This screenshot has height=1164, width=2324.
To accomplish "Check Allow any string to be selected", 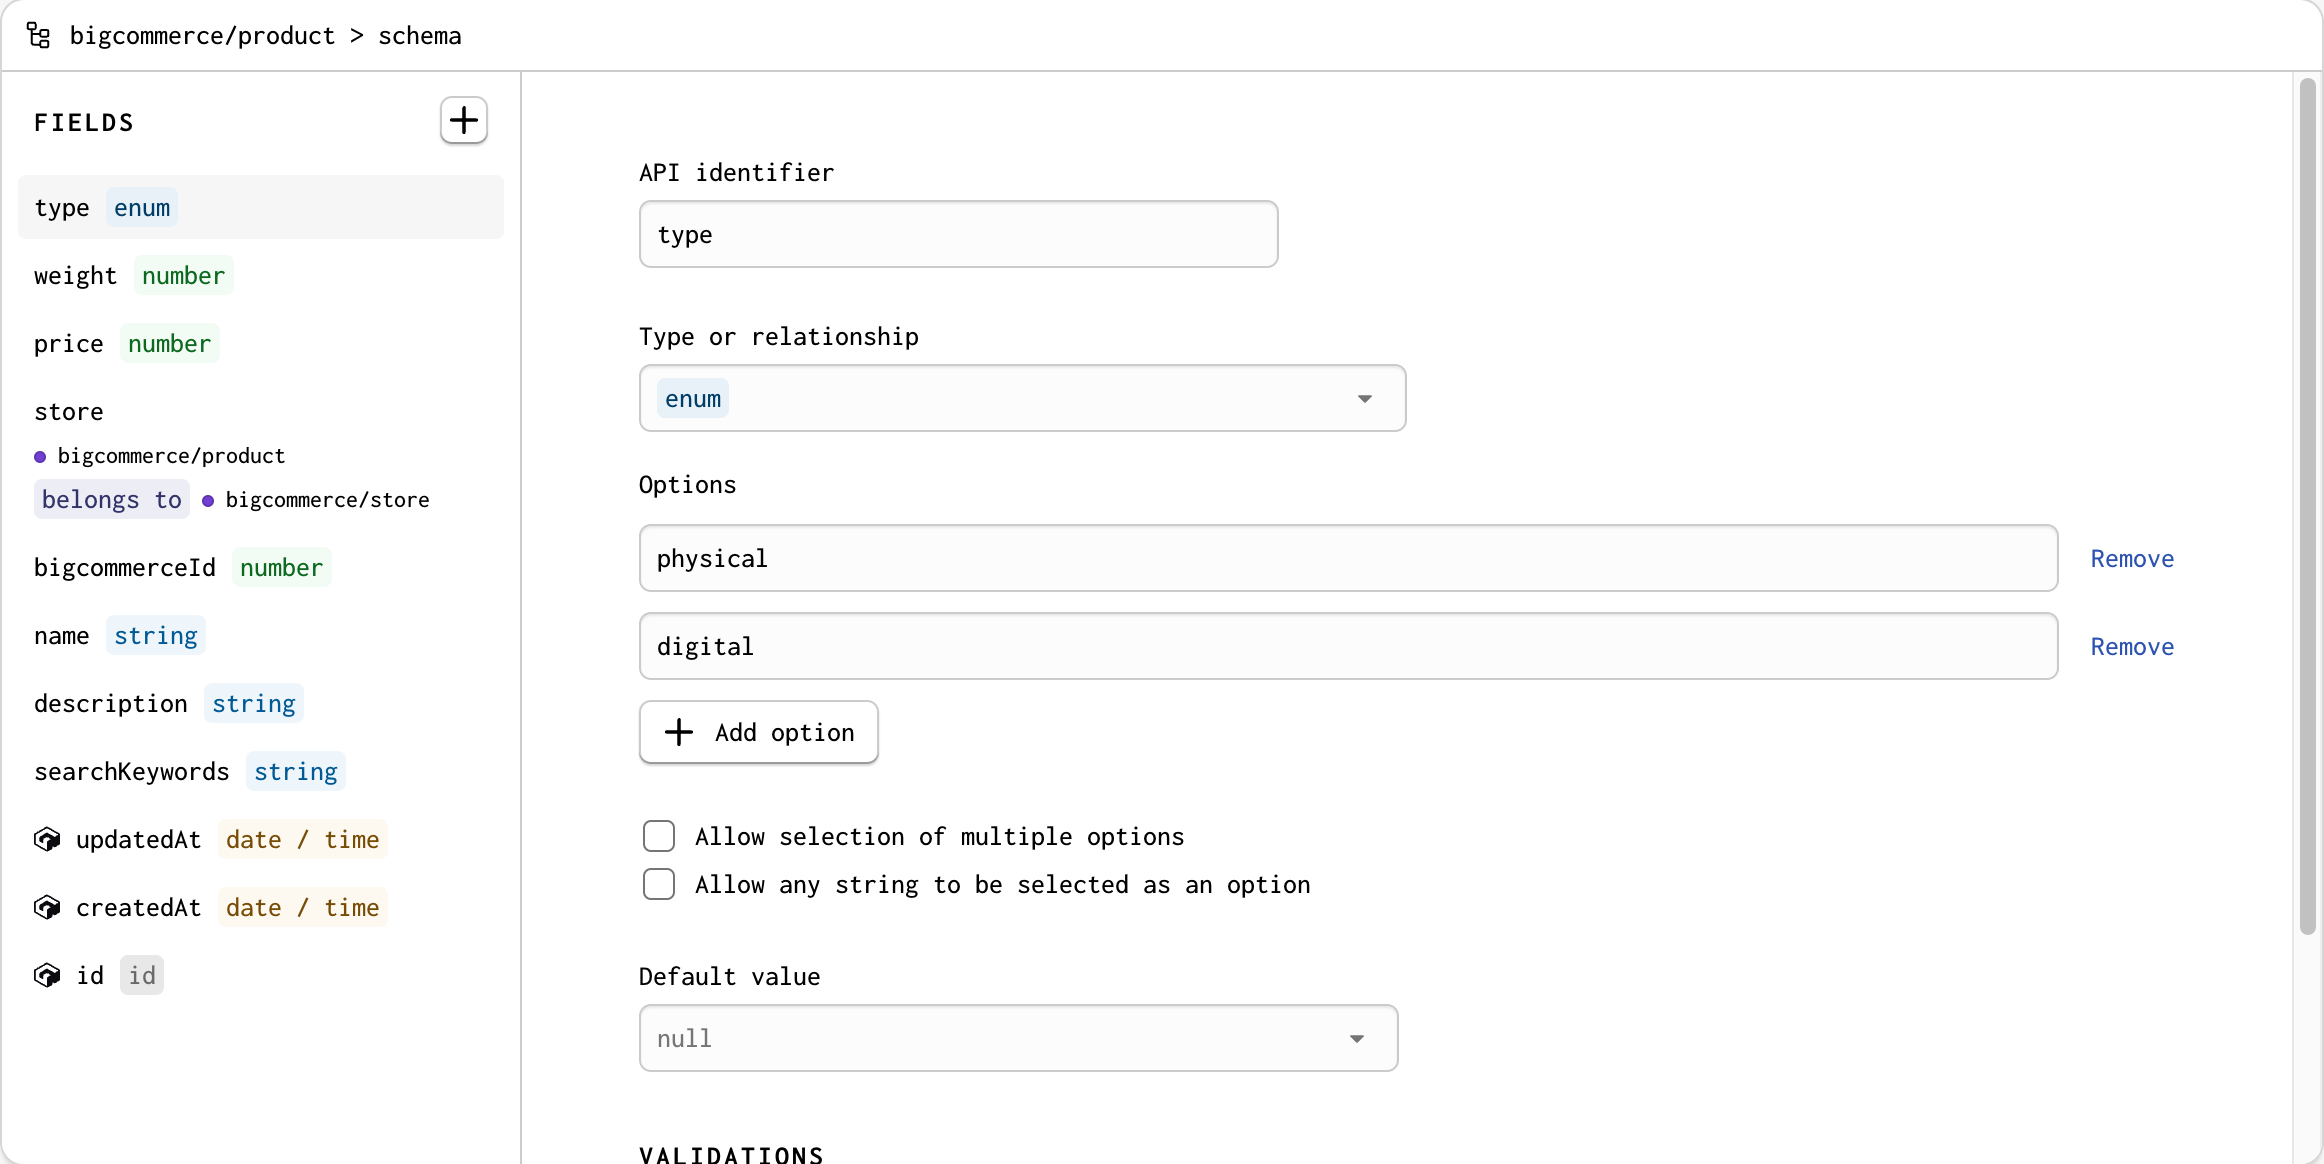I will [x=659, y=884].
